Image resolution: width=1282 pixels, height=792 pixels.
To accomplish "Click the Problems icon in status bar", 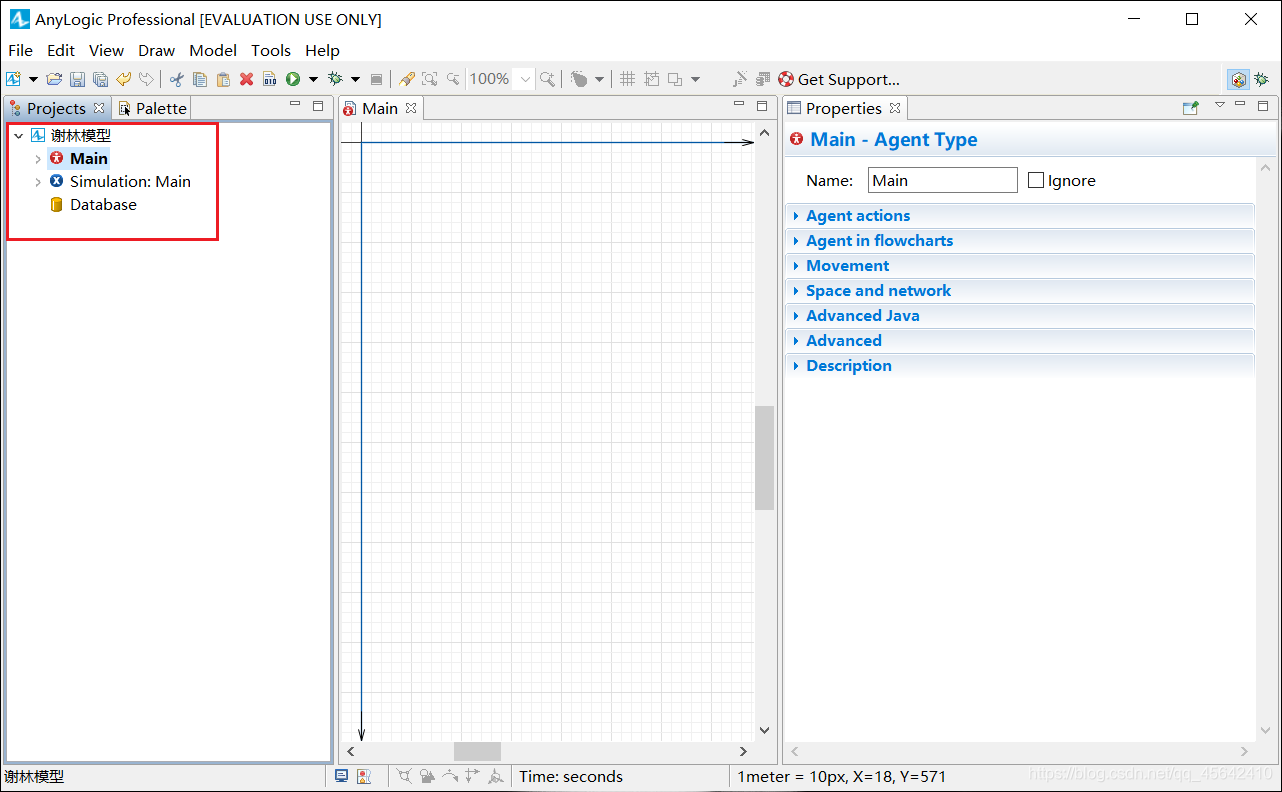I will [363, 776].
